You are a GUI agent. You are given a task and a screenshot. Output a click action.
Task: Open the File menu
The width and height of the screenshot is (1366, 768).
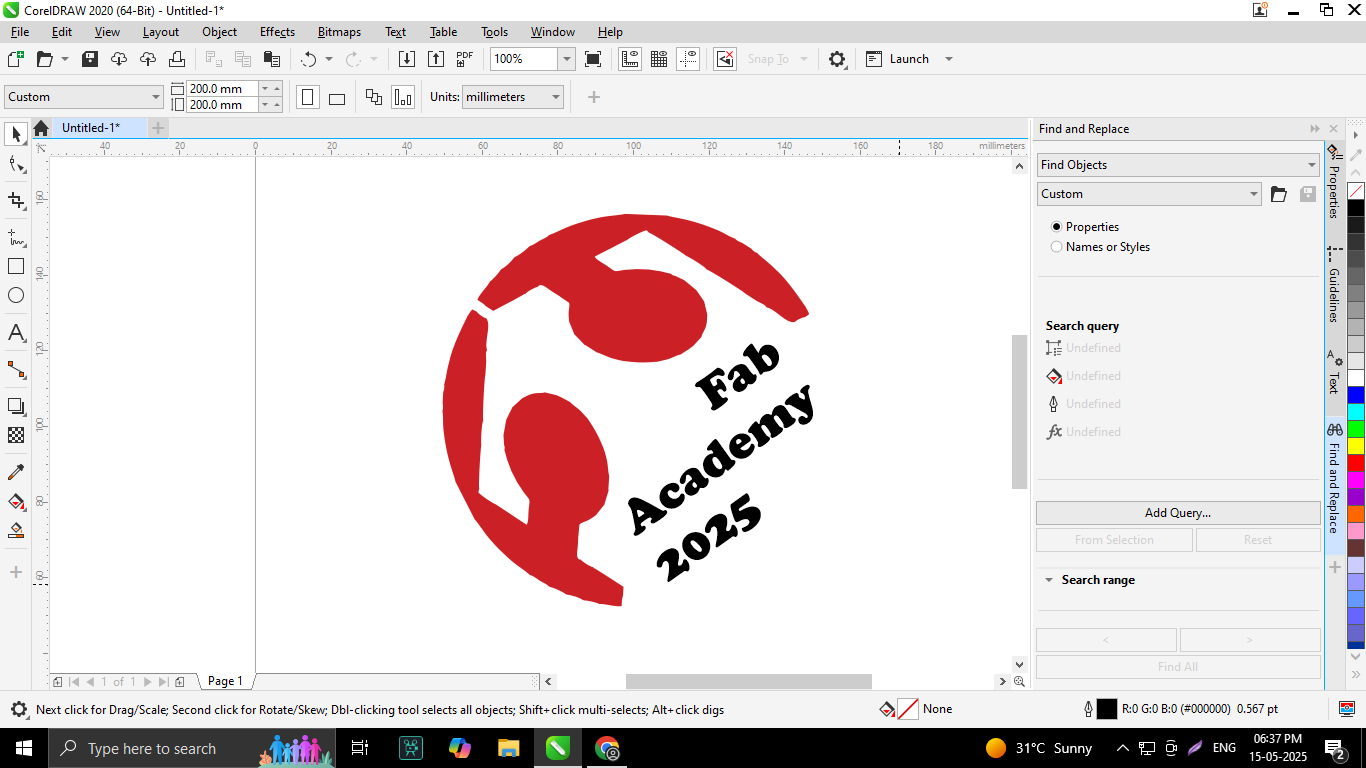20,32
